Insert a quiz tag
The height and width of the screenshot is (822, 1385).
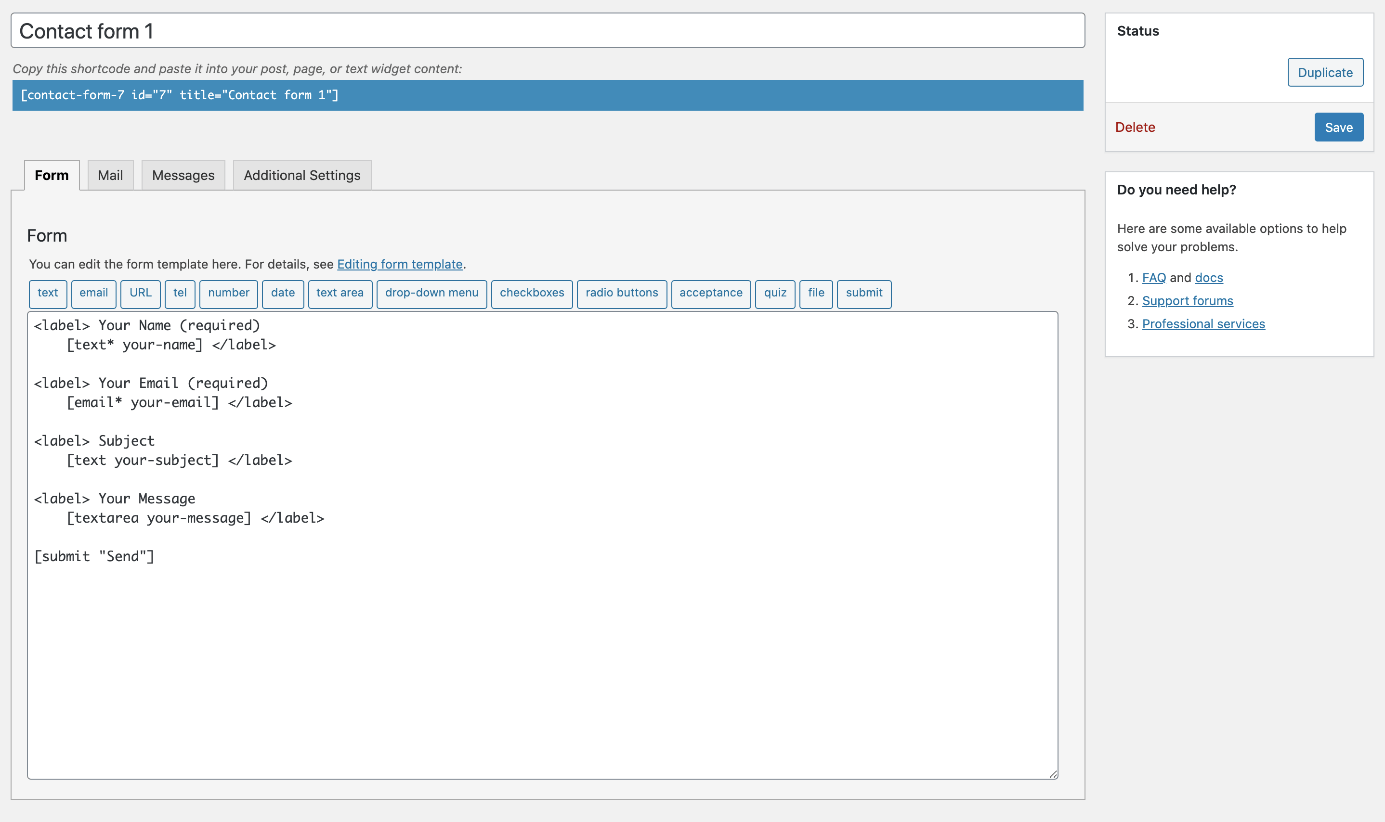[x=775, y=293]
